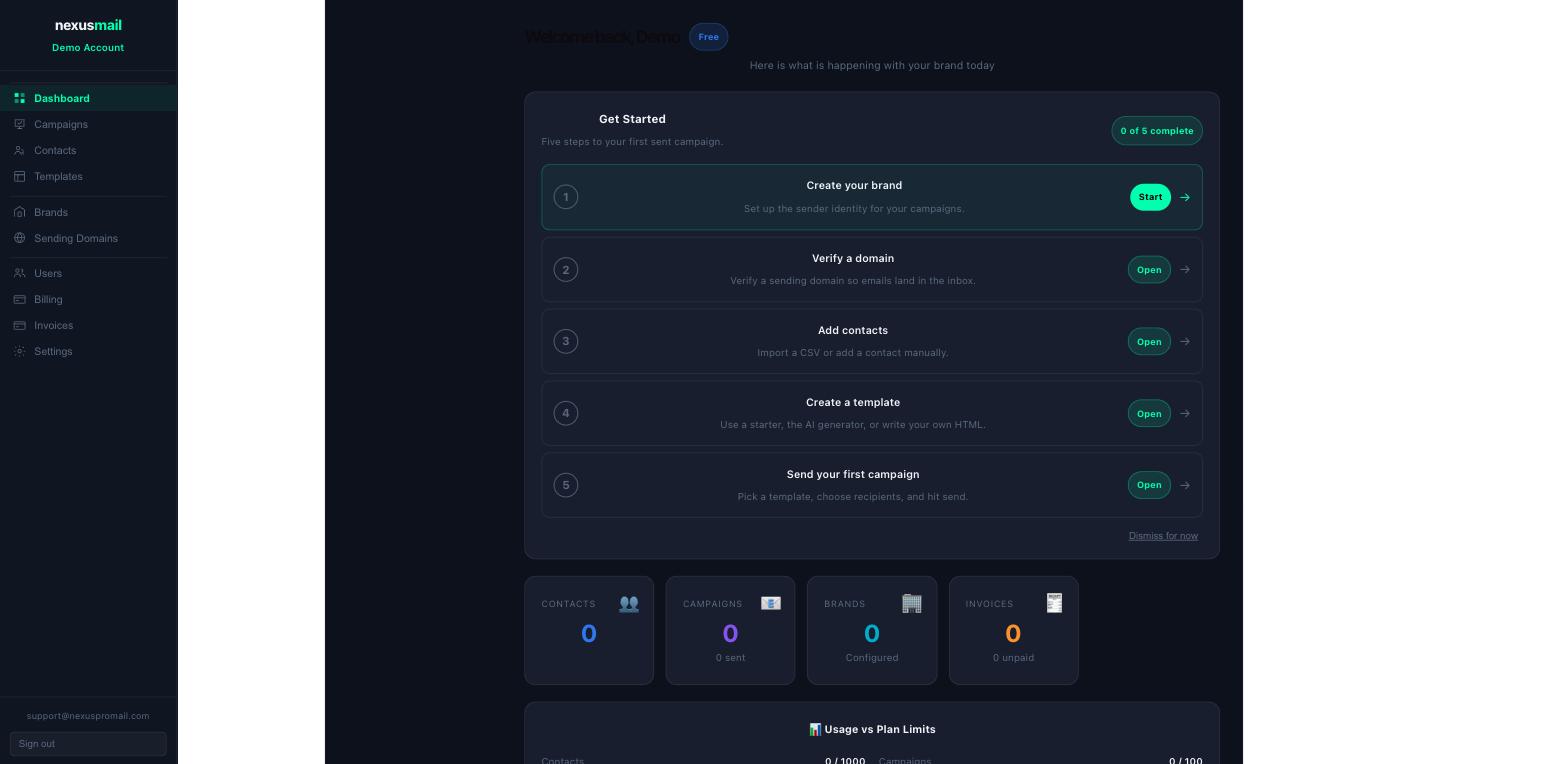The height and width of the screenshot is (764, 1568).
Task: Click the nexusmail logo
Action: tap(88, 25)
